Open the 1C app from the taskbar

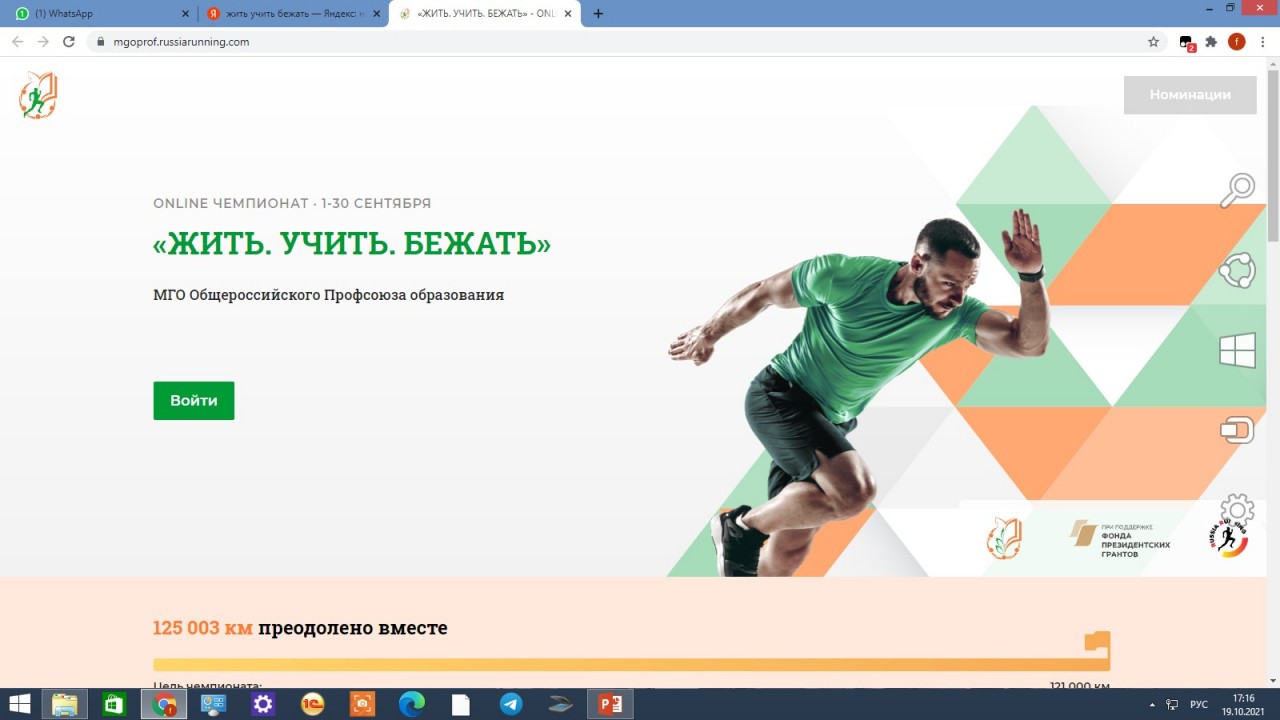(x=311, y=704)
